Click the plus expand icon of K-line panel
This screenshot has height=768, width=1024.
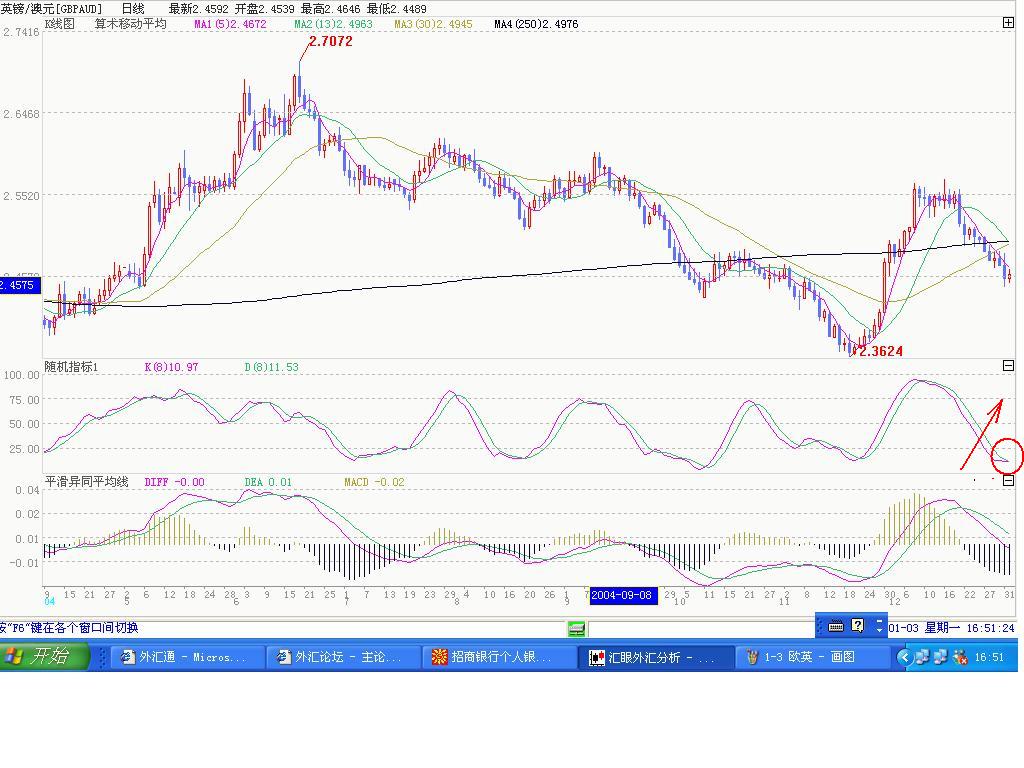1008,23
